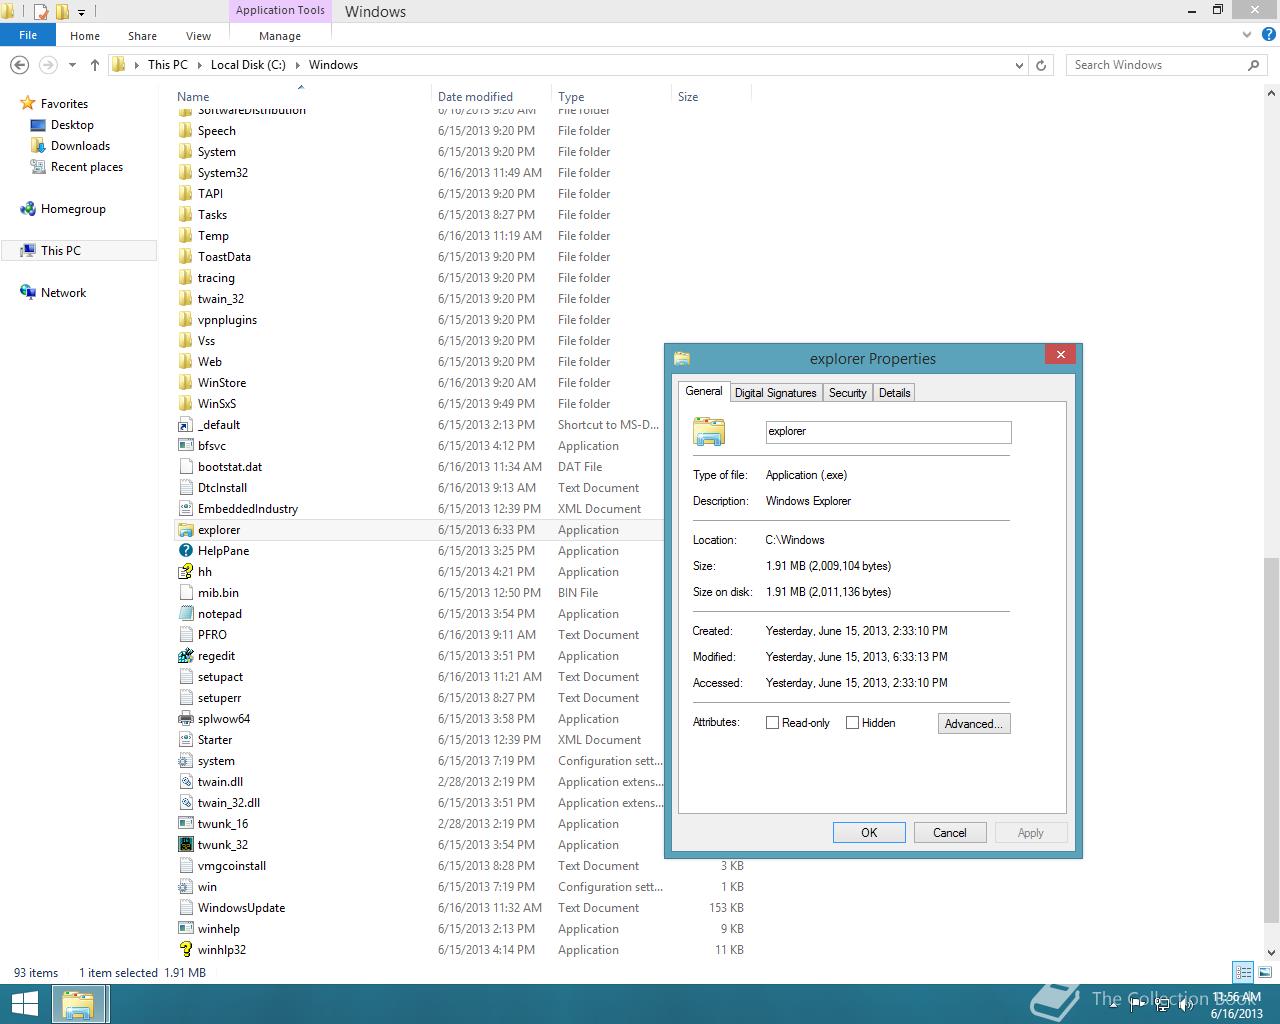Open Homegroup icon in navigation pane
This screenshot has width=1280, height=1024.
tap(28, 209)
